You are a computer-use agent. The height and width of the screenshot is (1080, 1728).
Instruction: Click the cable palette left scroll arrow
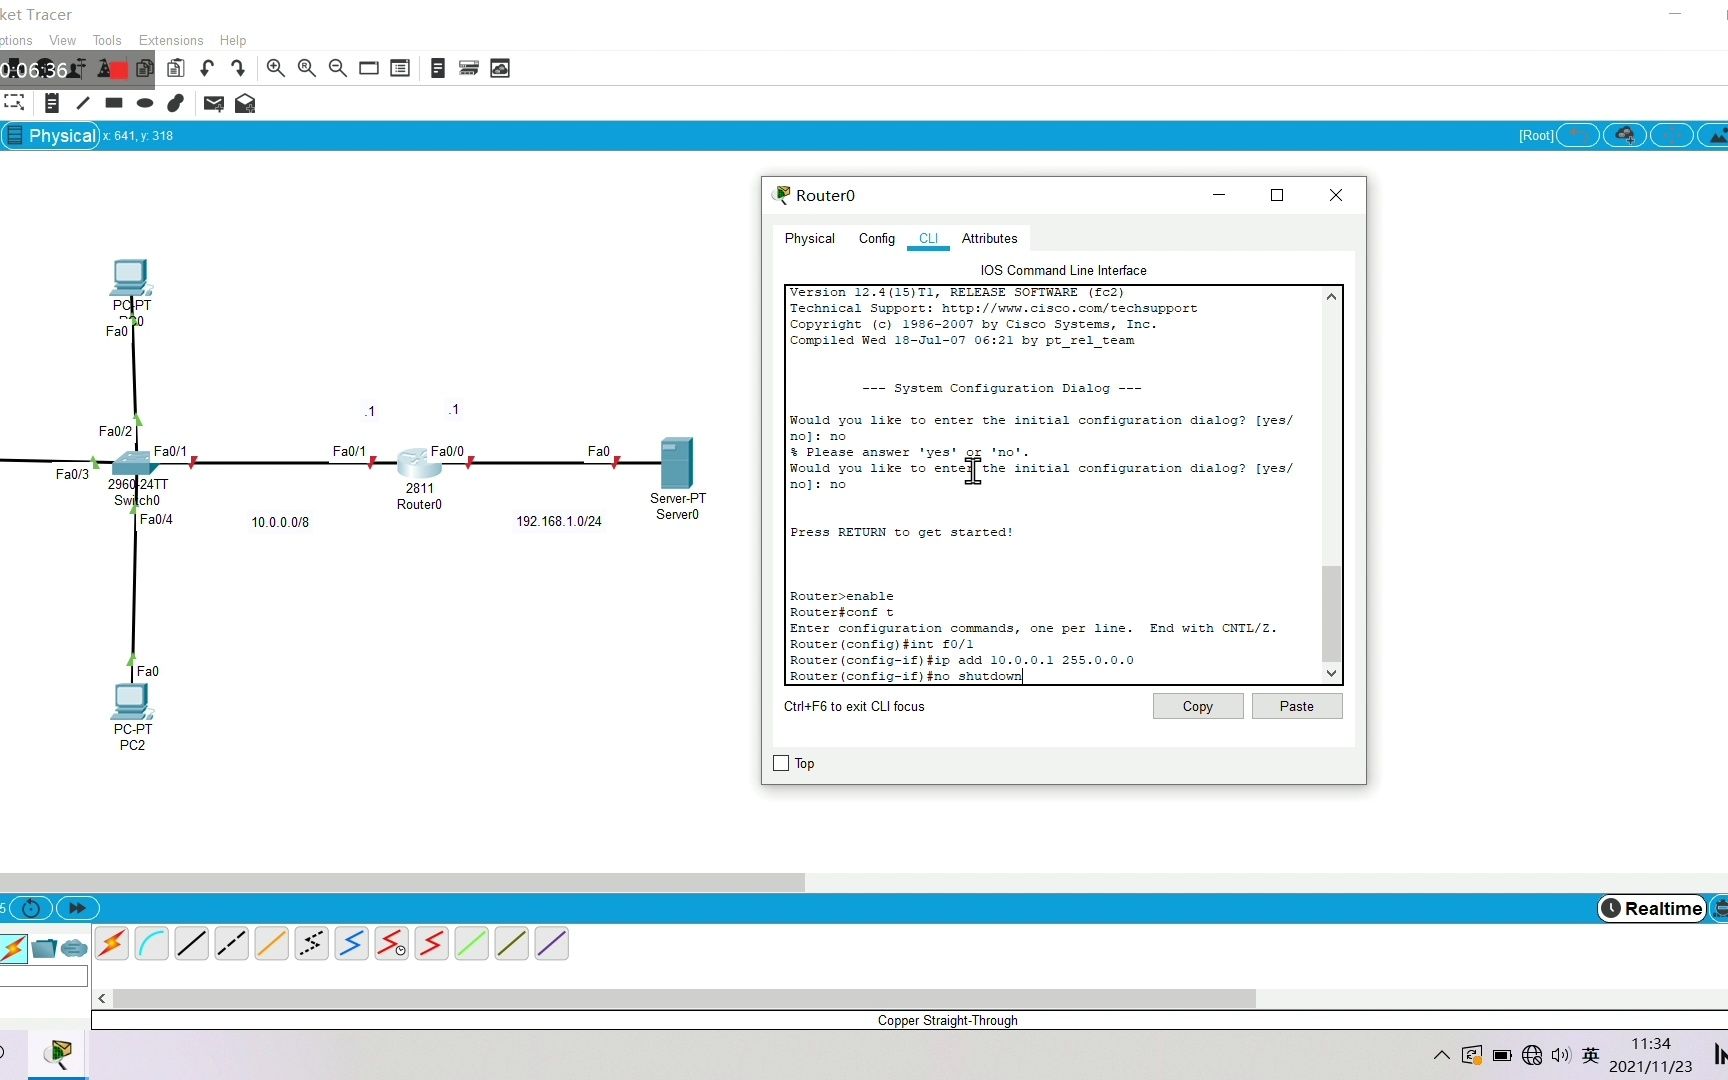coord(102,998)
